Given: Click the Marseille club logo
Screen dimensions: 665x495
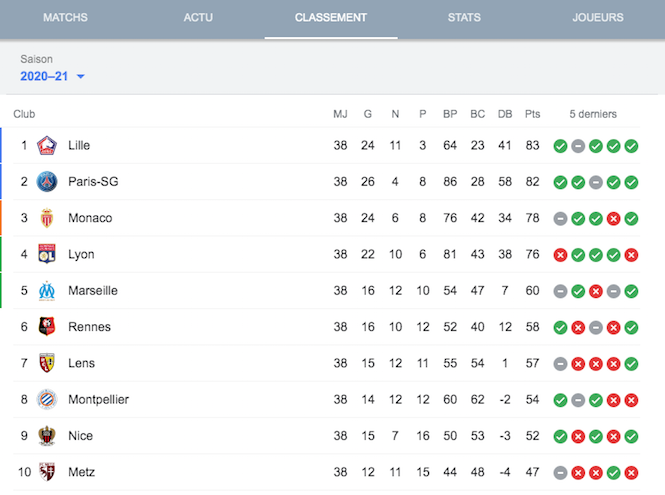Looking at the screenshot, I should [x=47, y=291].
